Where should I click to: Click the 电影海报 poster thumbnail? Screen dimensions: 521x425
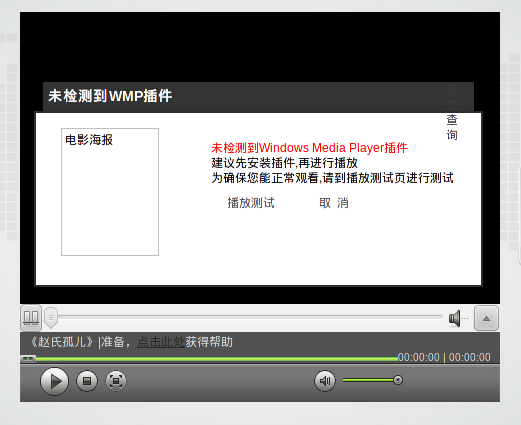[x=110, y=192]
